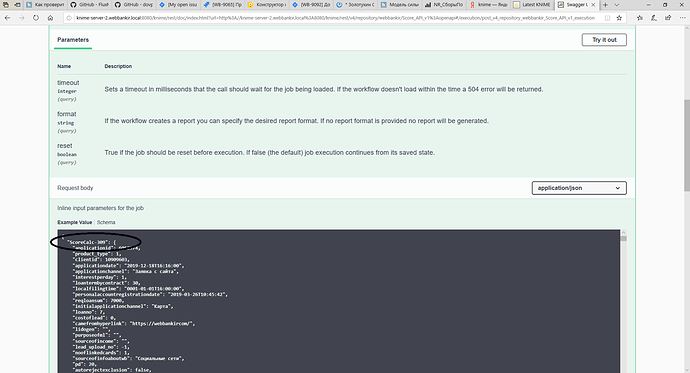Click the "applicationdate" line in the JSON example
Screen dimensions: 690x373
[x=128, y=266]
